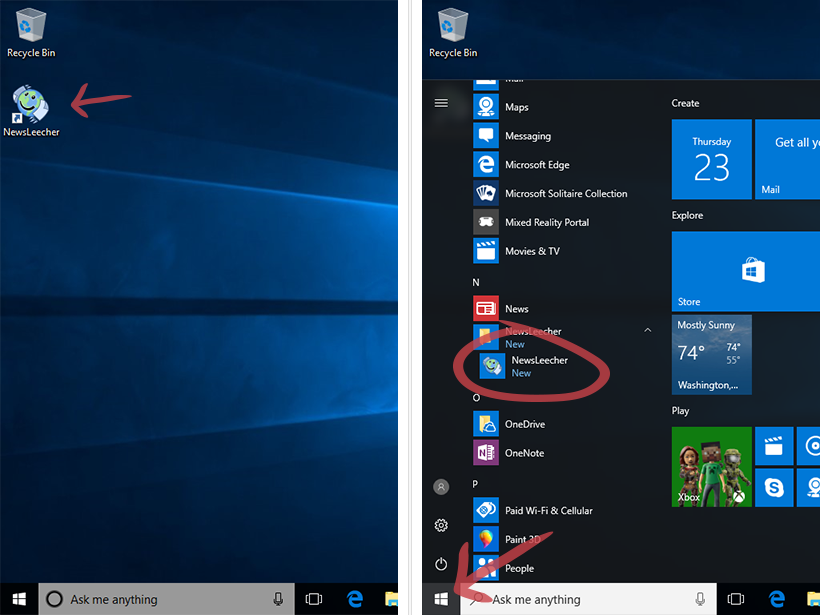Screen dimensions: 820x615
Task: Click the letter P section header
Action: point(475,484)
